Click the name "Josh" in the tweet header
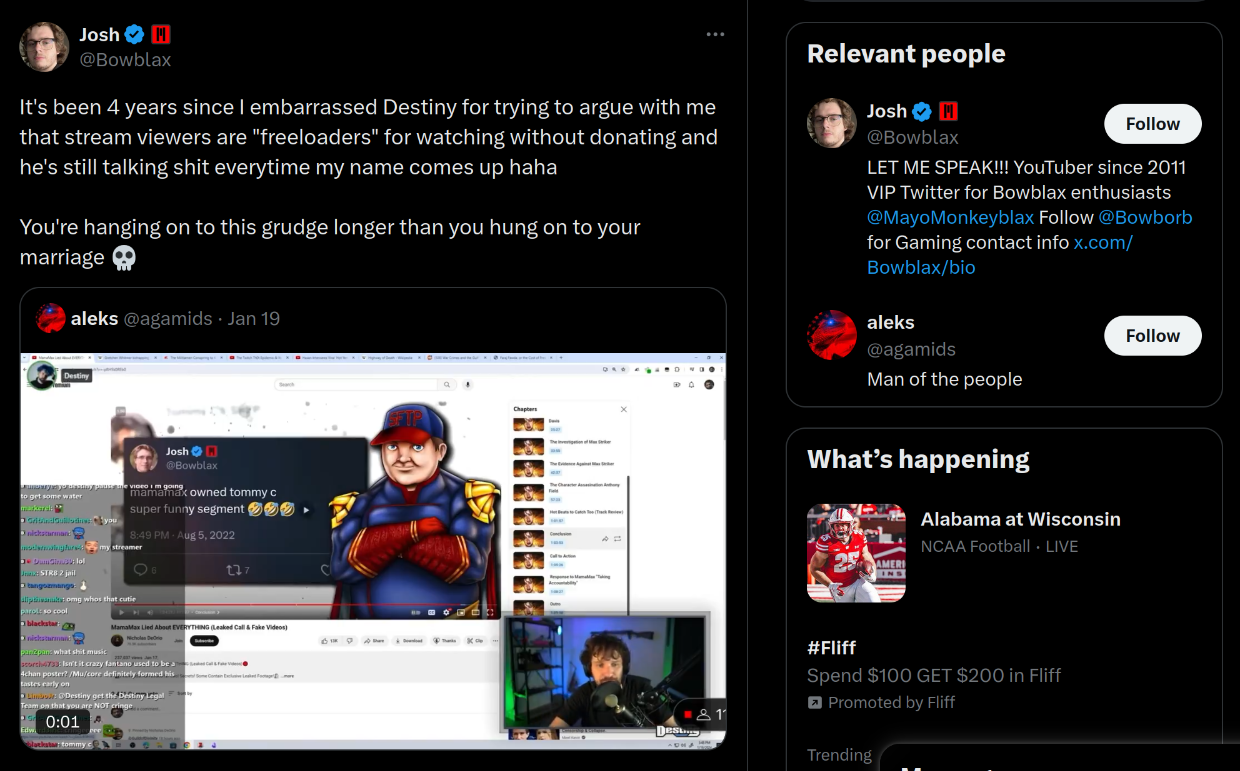This screenshot has width=1240, height=771. [99, 34]
